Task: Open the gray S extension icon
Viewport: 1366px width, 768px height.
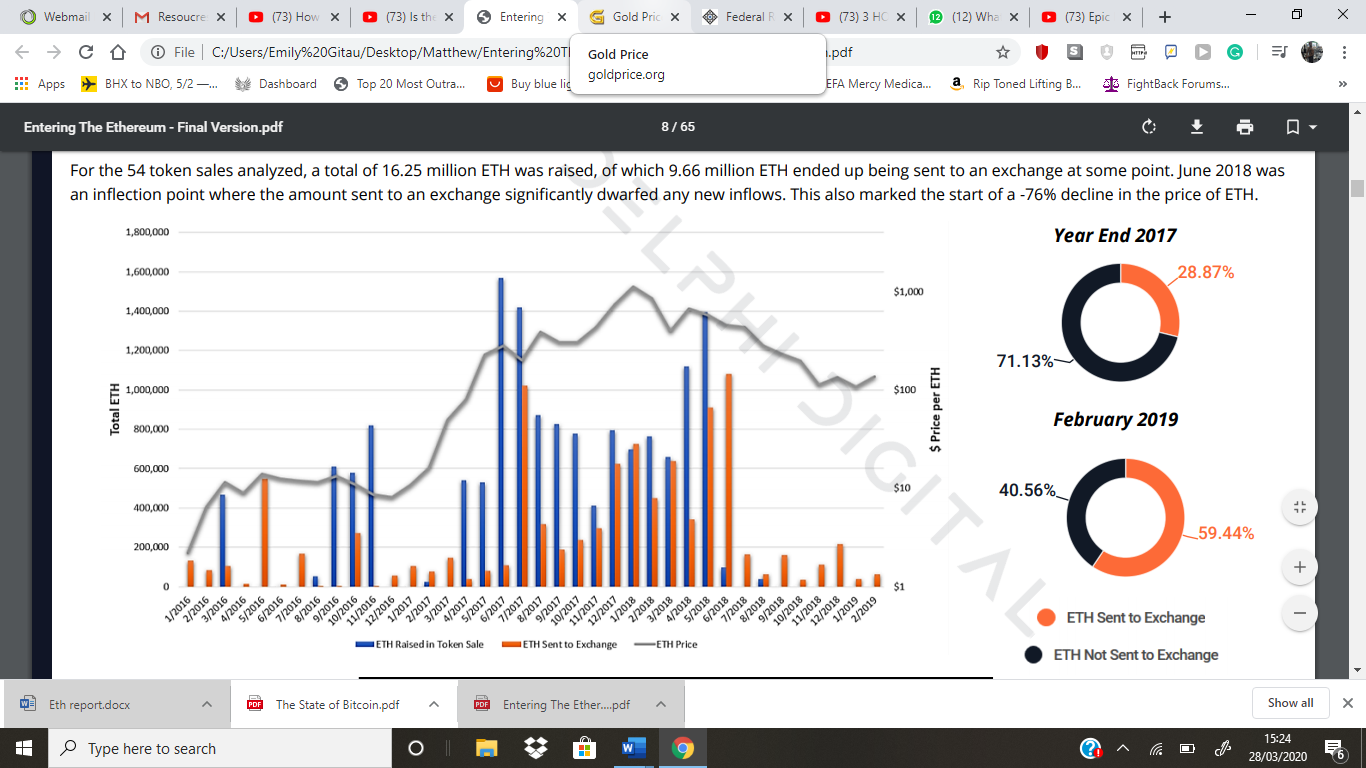Action: click(1074, 52)
